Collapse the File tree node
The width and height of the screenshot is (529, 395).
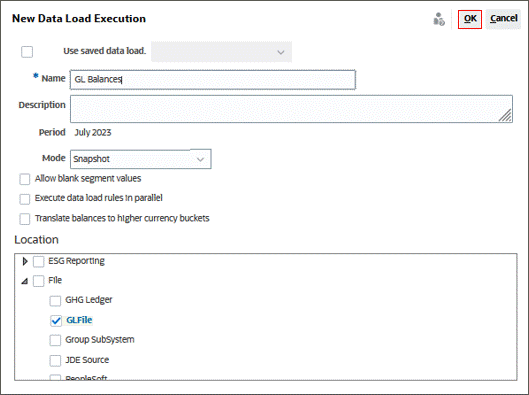[x=25, y=281]
